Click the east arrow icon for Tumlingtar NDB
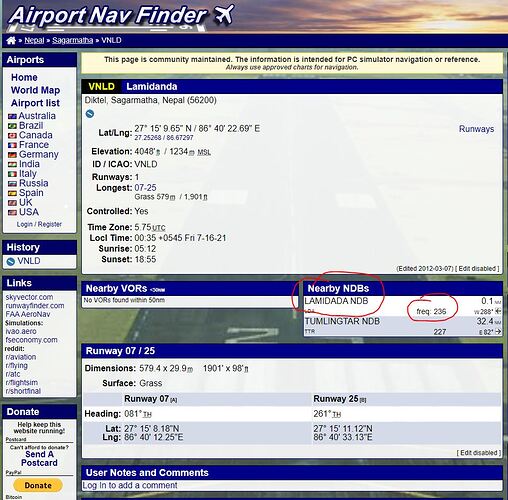The image size is (508, 500). point(498,332)
